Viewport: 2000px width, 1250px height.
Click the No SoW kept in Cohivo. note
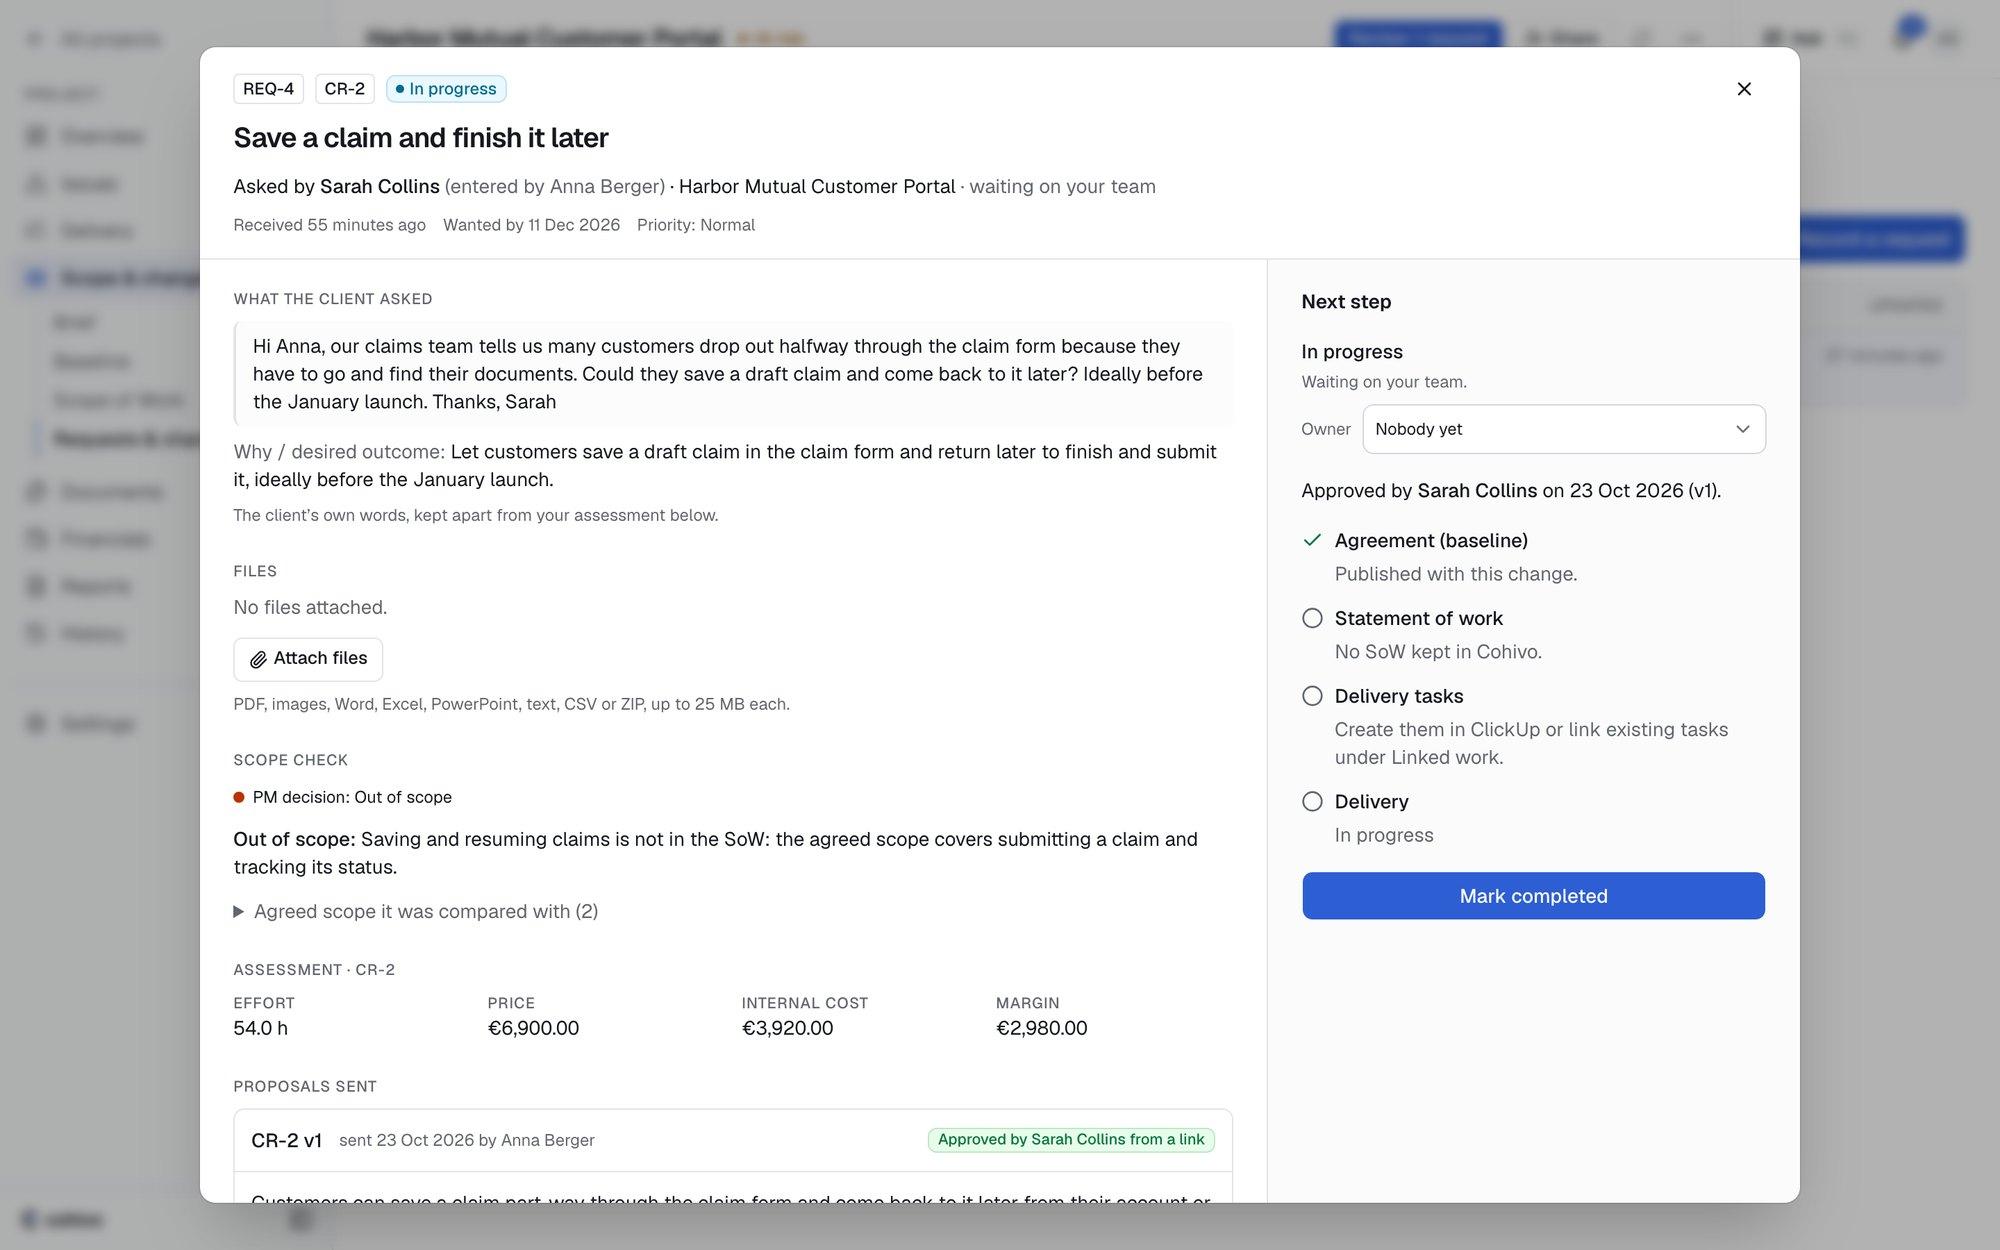click(1438, 652)
